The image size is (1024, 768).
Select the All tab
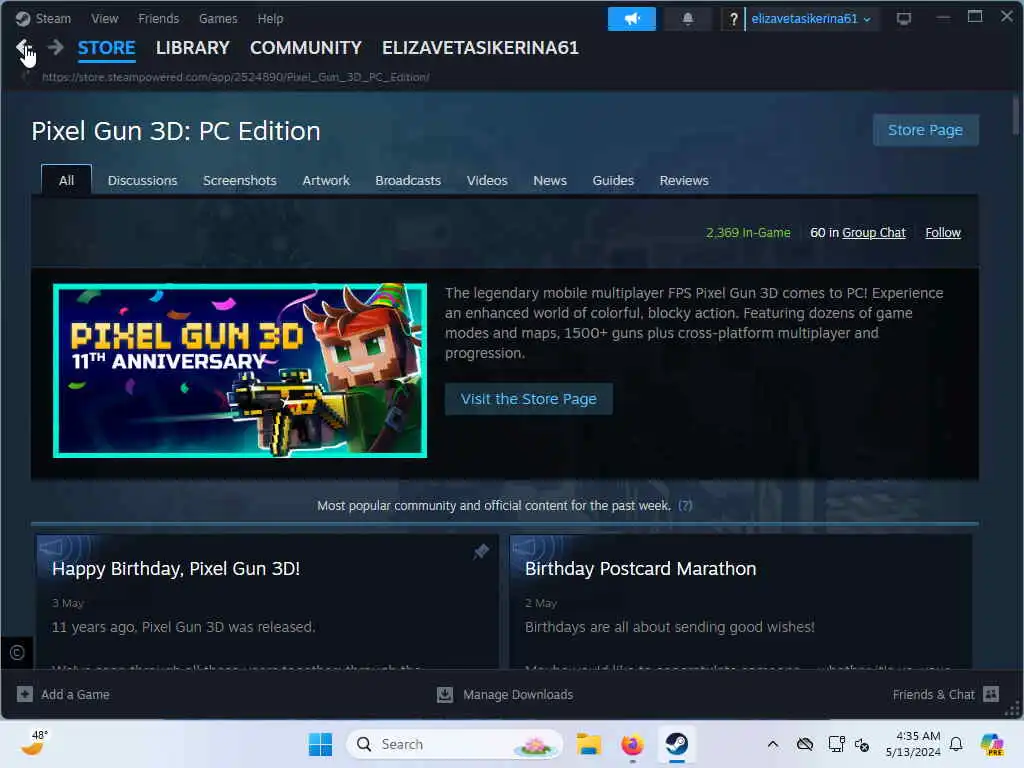pyautogui.click(x=67, y=180)
